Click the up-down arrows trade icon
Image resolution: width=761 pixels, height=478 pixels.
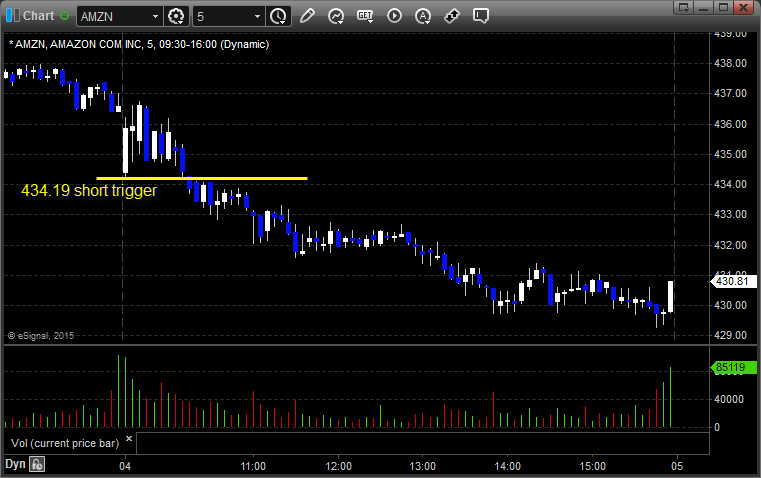pos(452,16)
